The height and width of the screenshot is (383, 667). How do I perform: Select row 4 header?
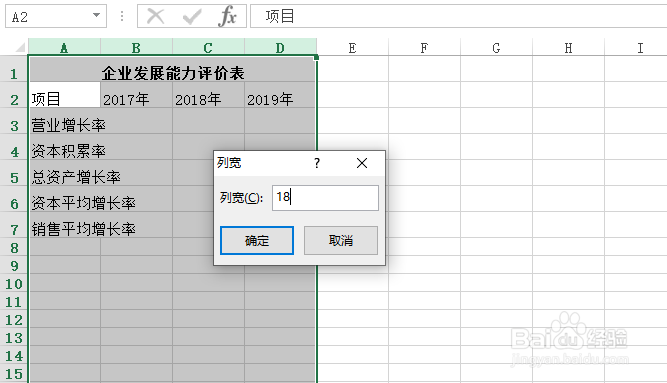pyautogui.click(x=14, y=147)
